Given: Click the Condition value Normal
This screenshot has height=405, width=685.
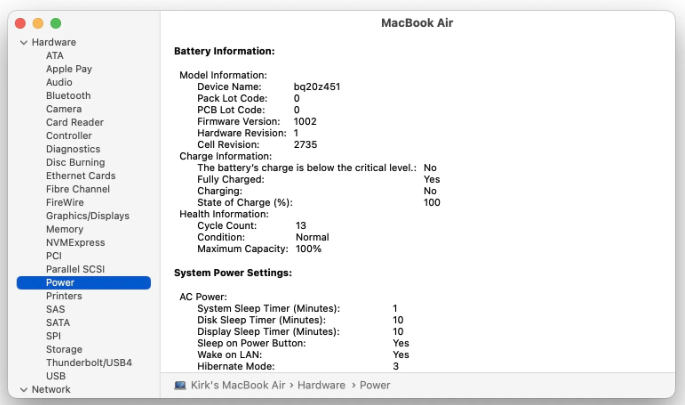Looking at the screenshot, I should pyautogui.click(x=312, y=237).
